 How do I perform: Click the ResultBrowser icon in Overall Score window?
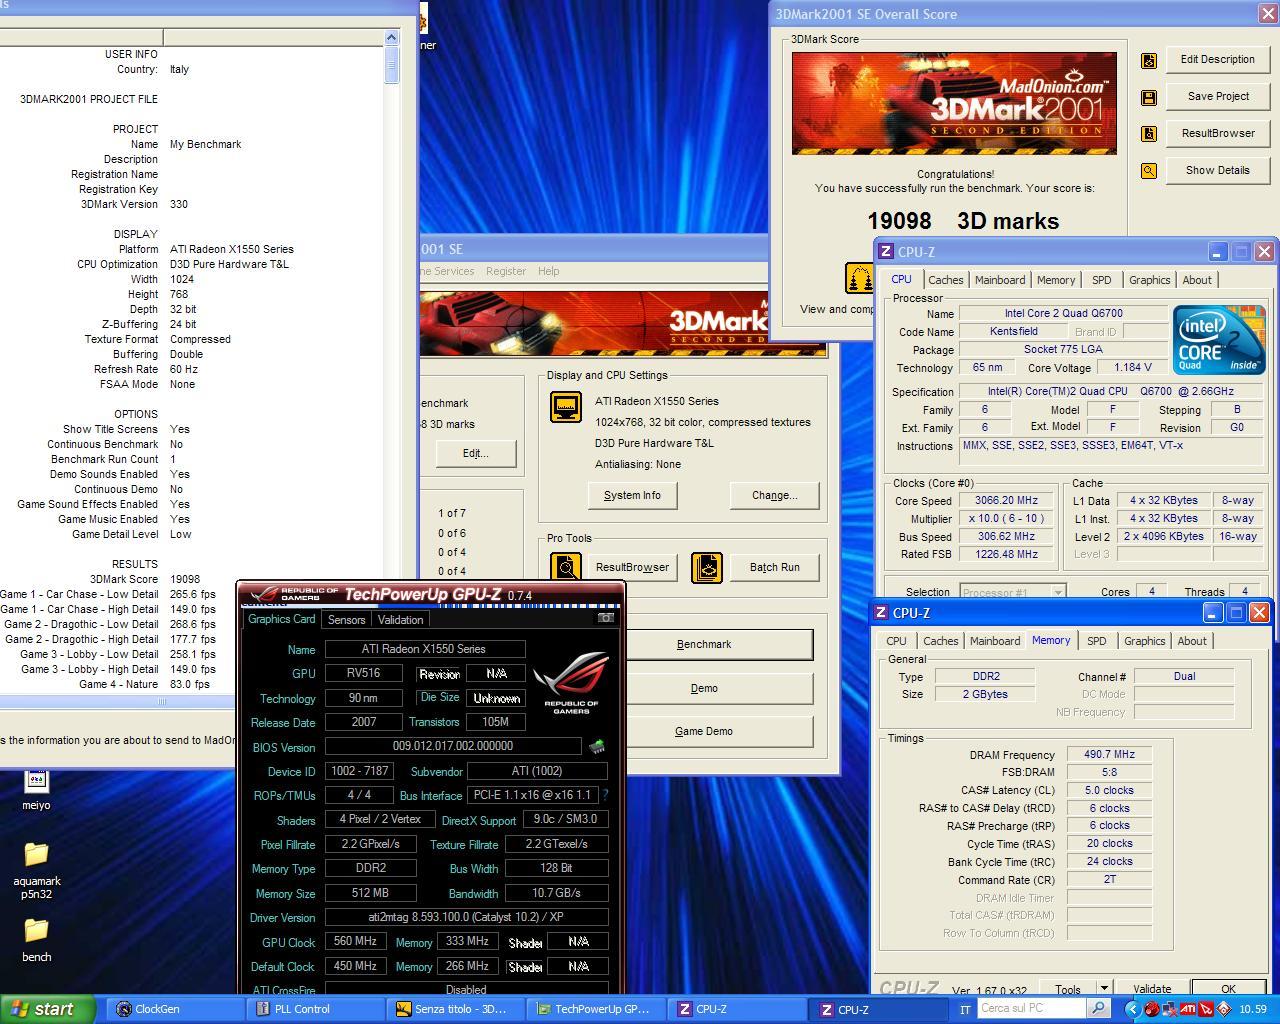point(1149,133)
